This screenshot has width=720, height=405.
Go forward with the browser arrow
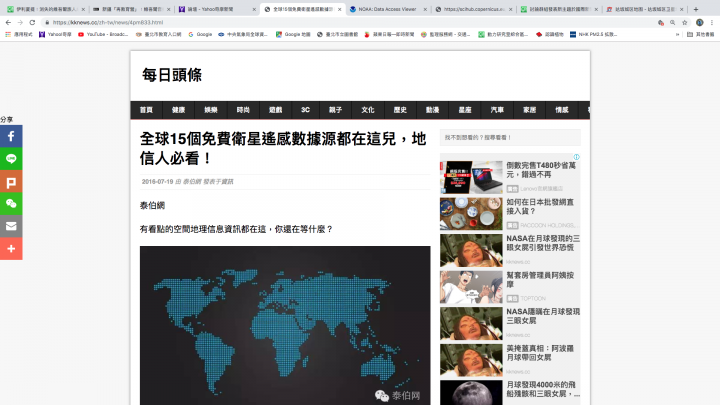(x=20, y=22)
